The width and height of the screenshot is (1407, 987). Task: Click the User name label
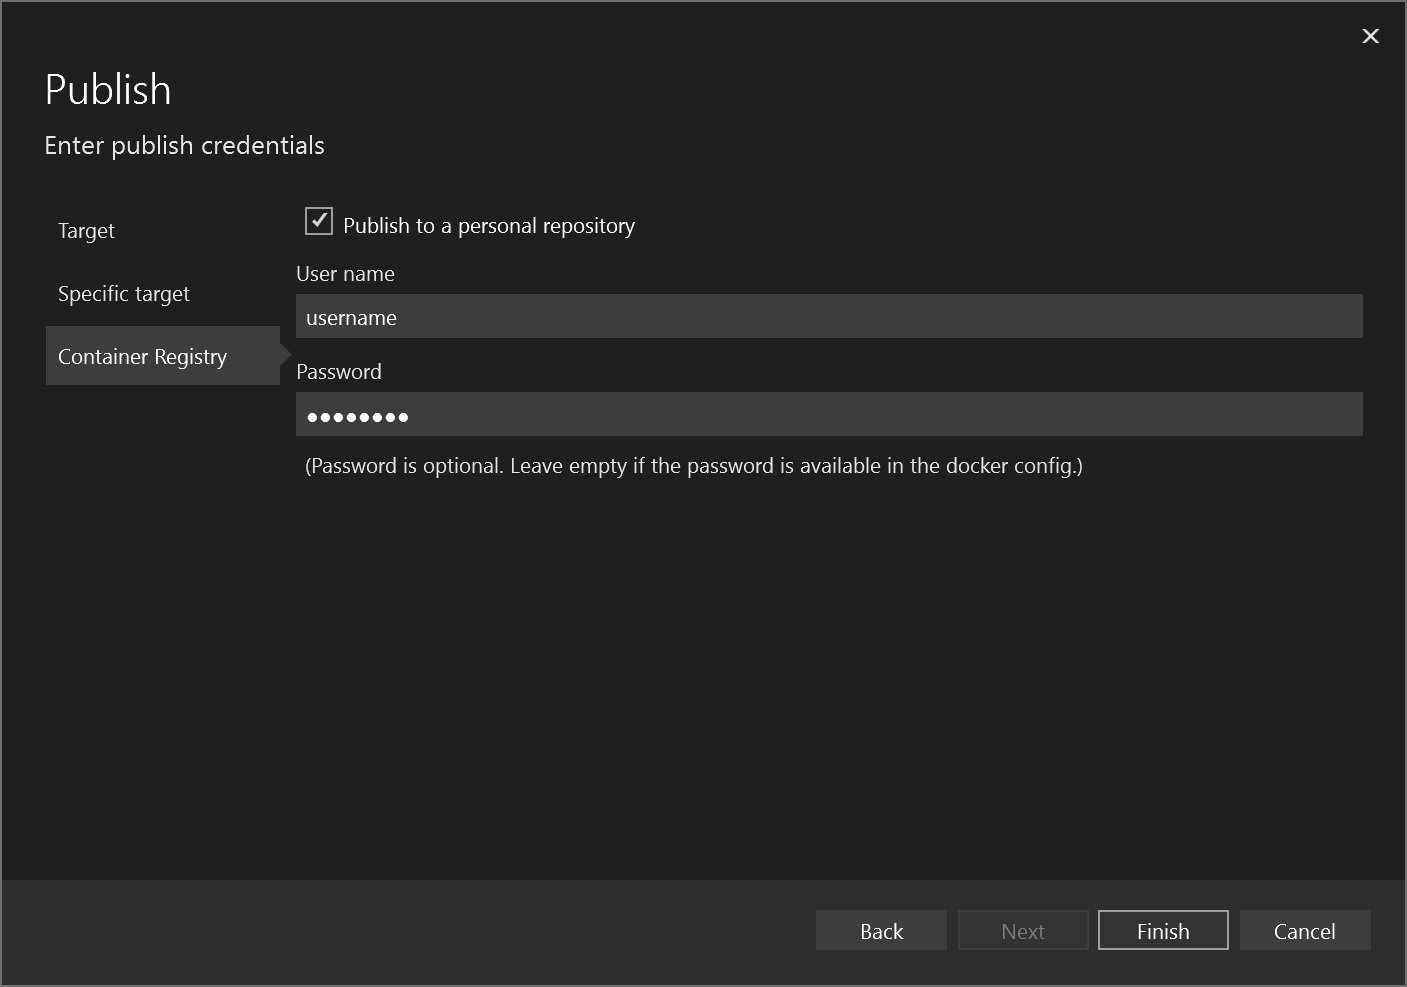click(x=345, y=273)
